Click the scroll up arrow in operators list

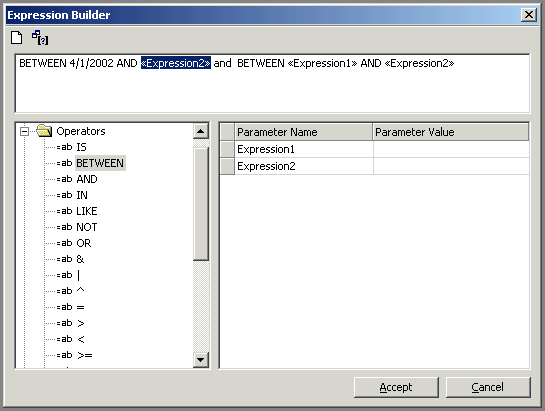point(201,131)
